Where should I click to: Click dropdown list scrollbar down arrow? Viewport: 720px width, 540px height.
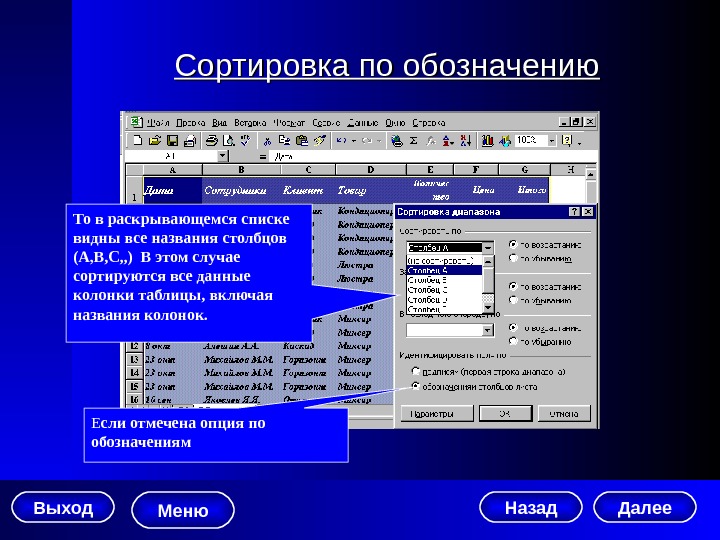pos(488,307)
